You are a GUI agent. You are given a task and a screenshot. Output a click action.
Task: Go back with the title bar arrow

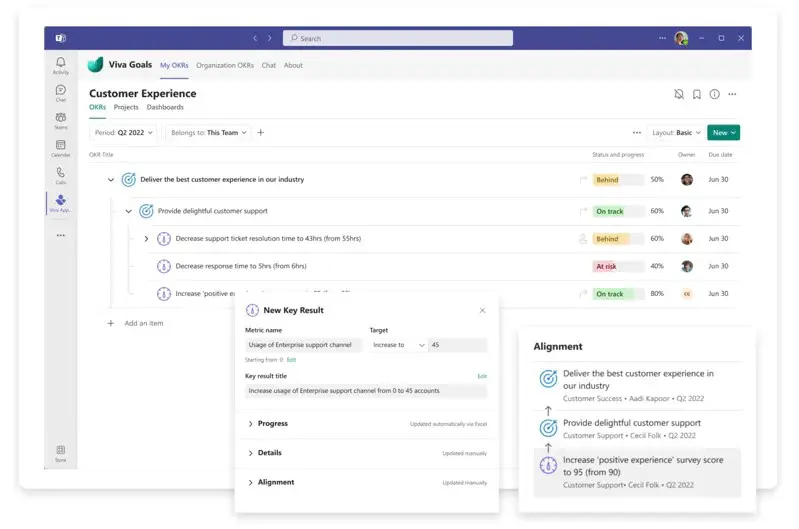click(255, 38)
